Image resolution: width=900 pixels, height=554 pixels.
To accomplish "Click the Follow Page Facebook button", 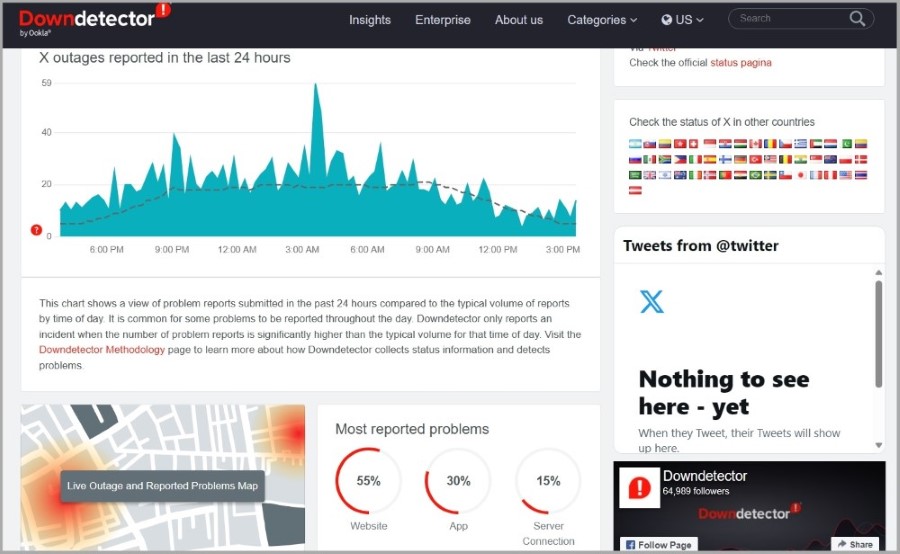I will point(658,544).
